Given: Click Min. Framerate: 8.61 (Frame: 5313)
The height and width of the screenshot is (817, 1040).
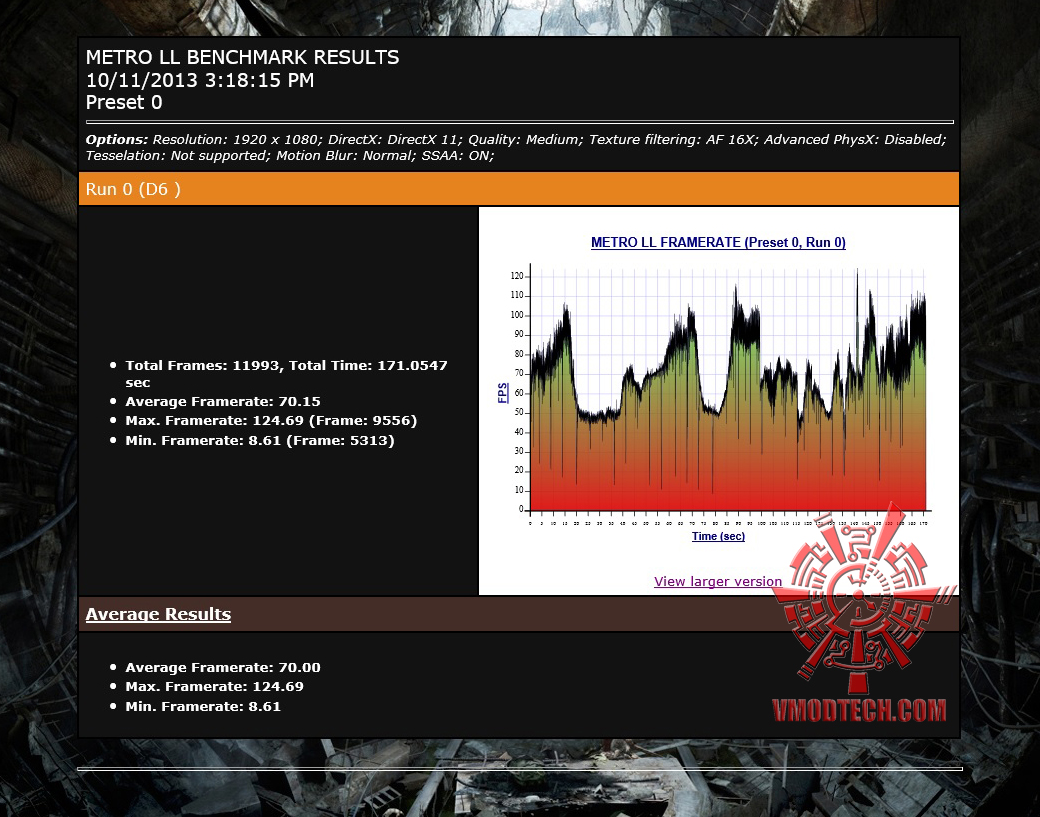Looking at the screenshot, I should click(x=260, y=440).
